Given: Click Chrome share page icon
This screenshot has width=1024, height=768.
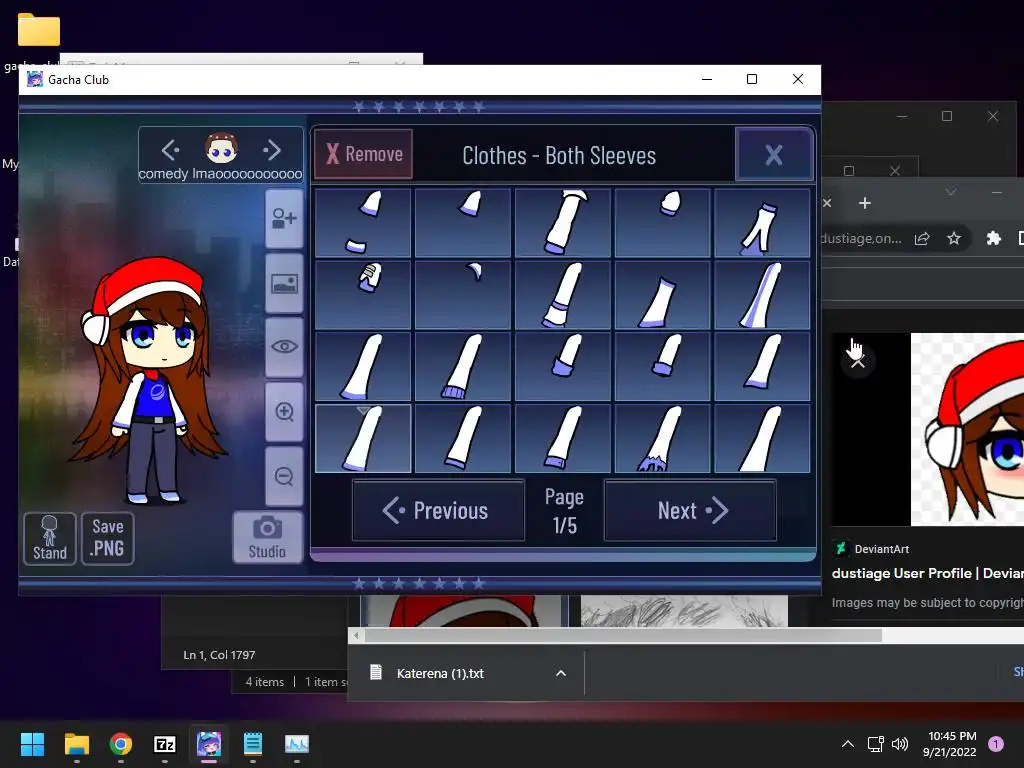Looking at the screenshot, I should point(922,238).
